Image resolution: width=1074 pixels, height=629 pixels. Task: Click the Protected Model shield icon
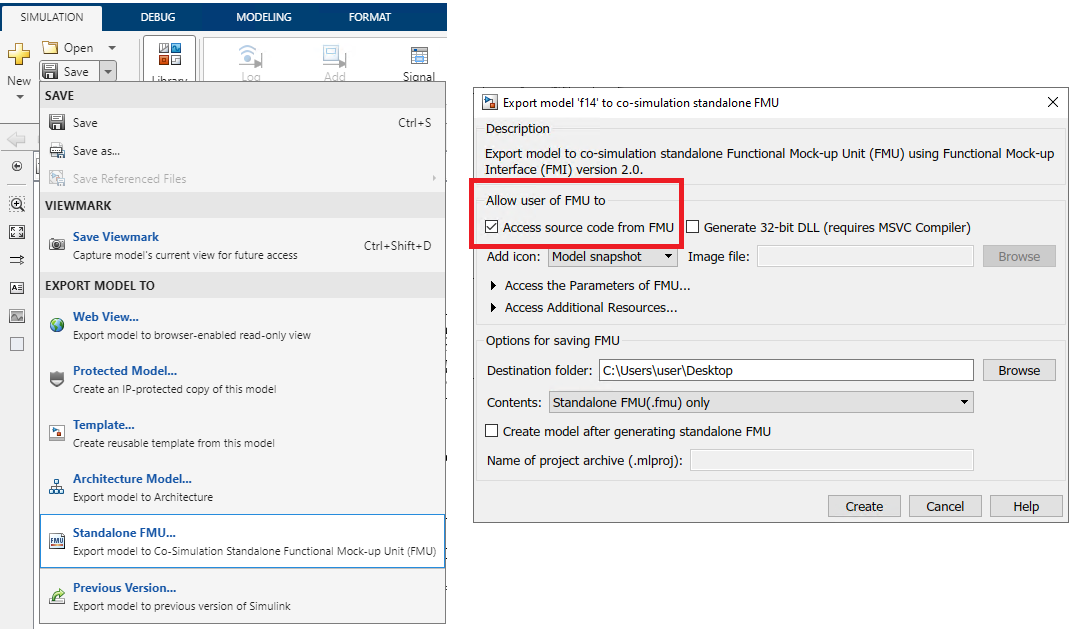pos(57,379)
